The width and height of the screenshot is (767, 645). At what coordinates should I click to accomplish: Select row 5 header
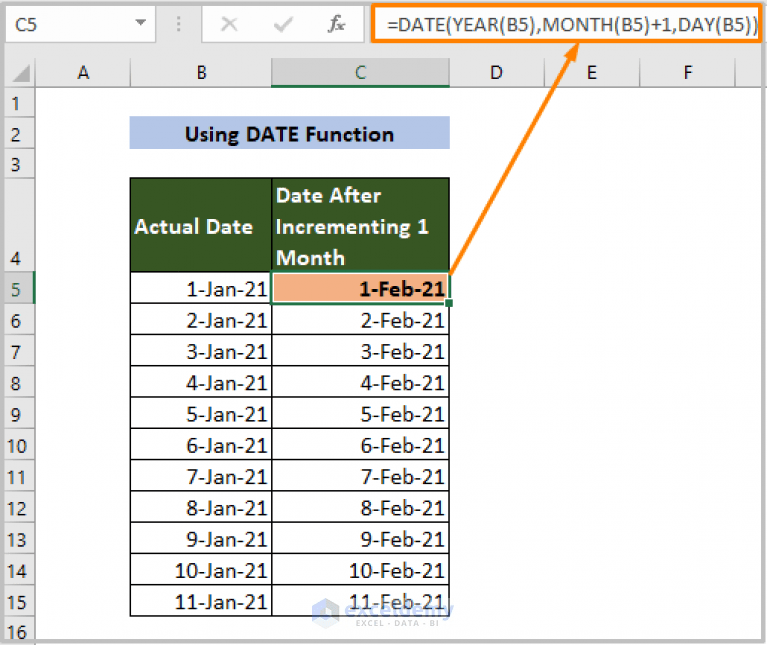coord(19,288)
